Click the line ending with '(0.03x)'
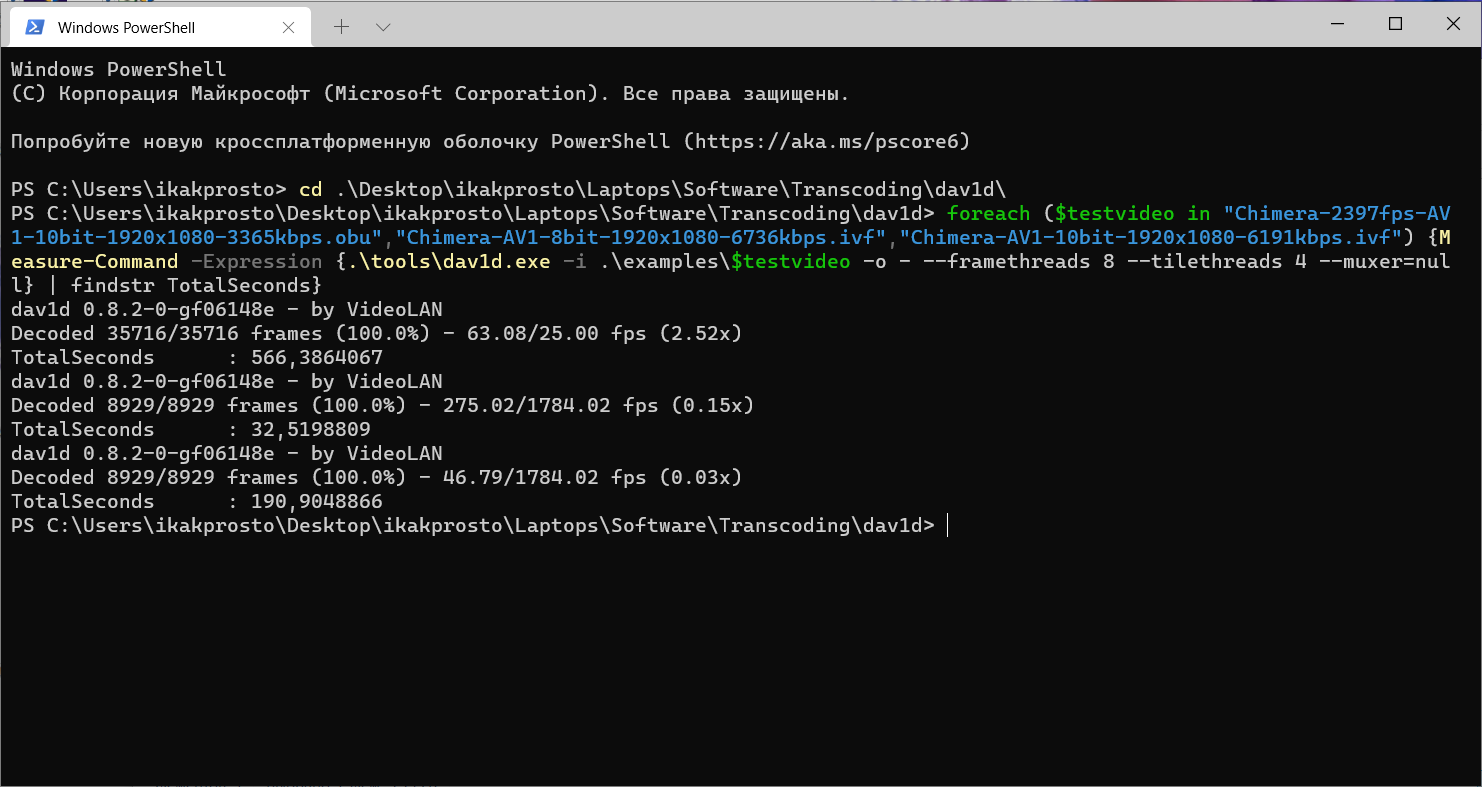Viewport: 1482px width, 787px height. pos(377,477)
